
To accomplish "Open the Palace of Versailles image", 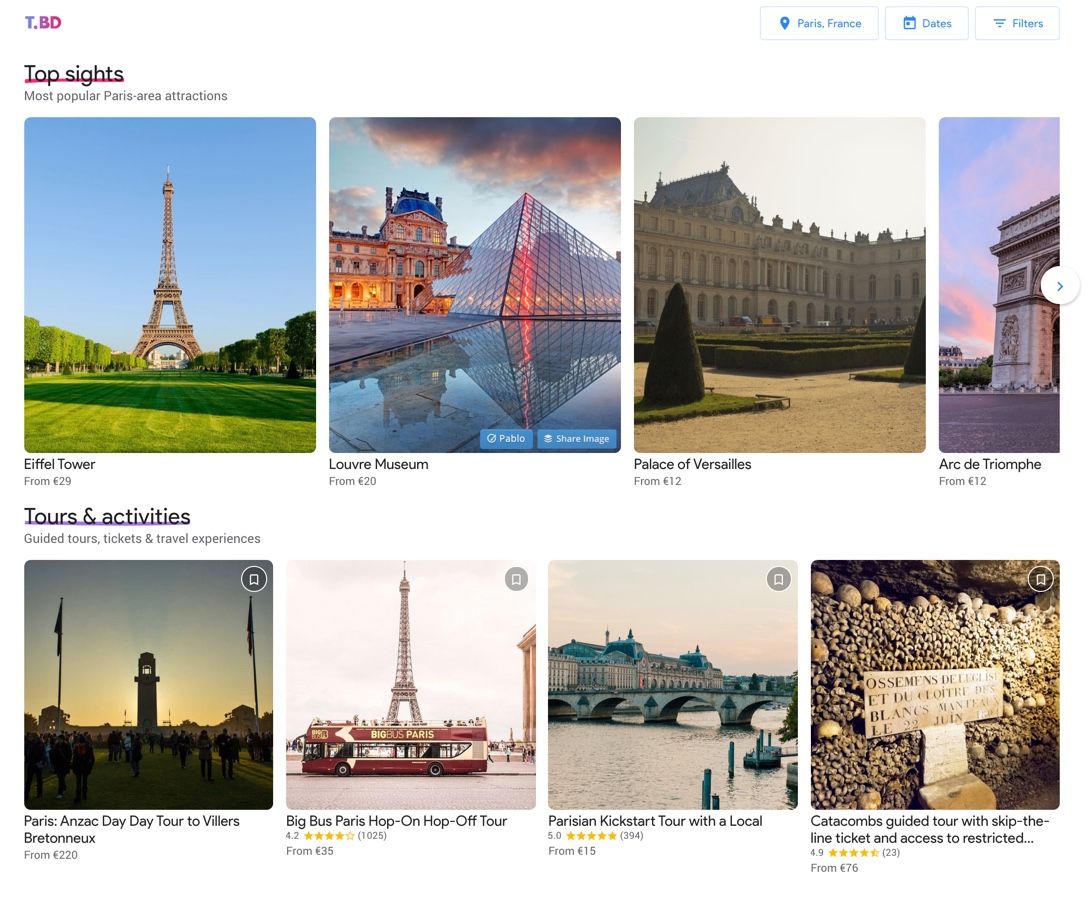I will (779, 284).
